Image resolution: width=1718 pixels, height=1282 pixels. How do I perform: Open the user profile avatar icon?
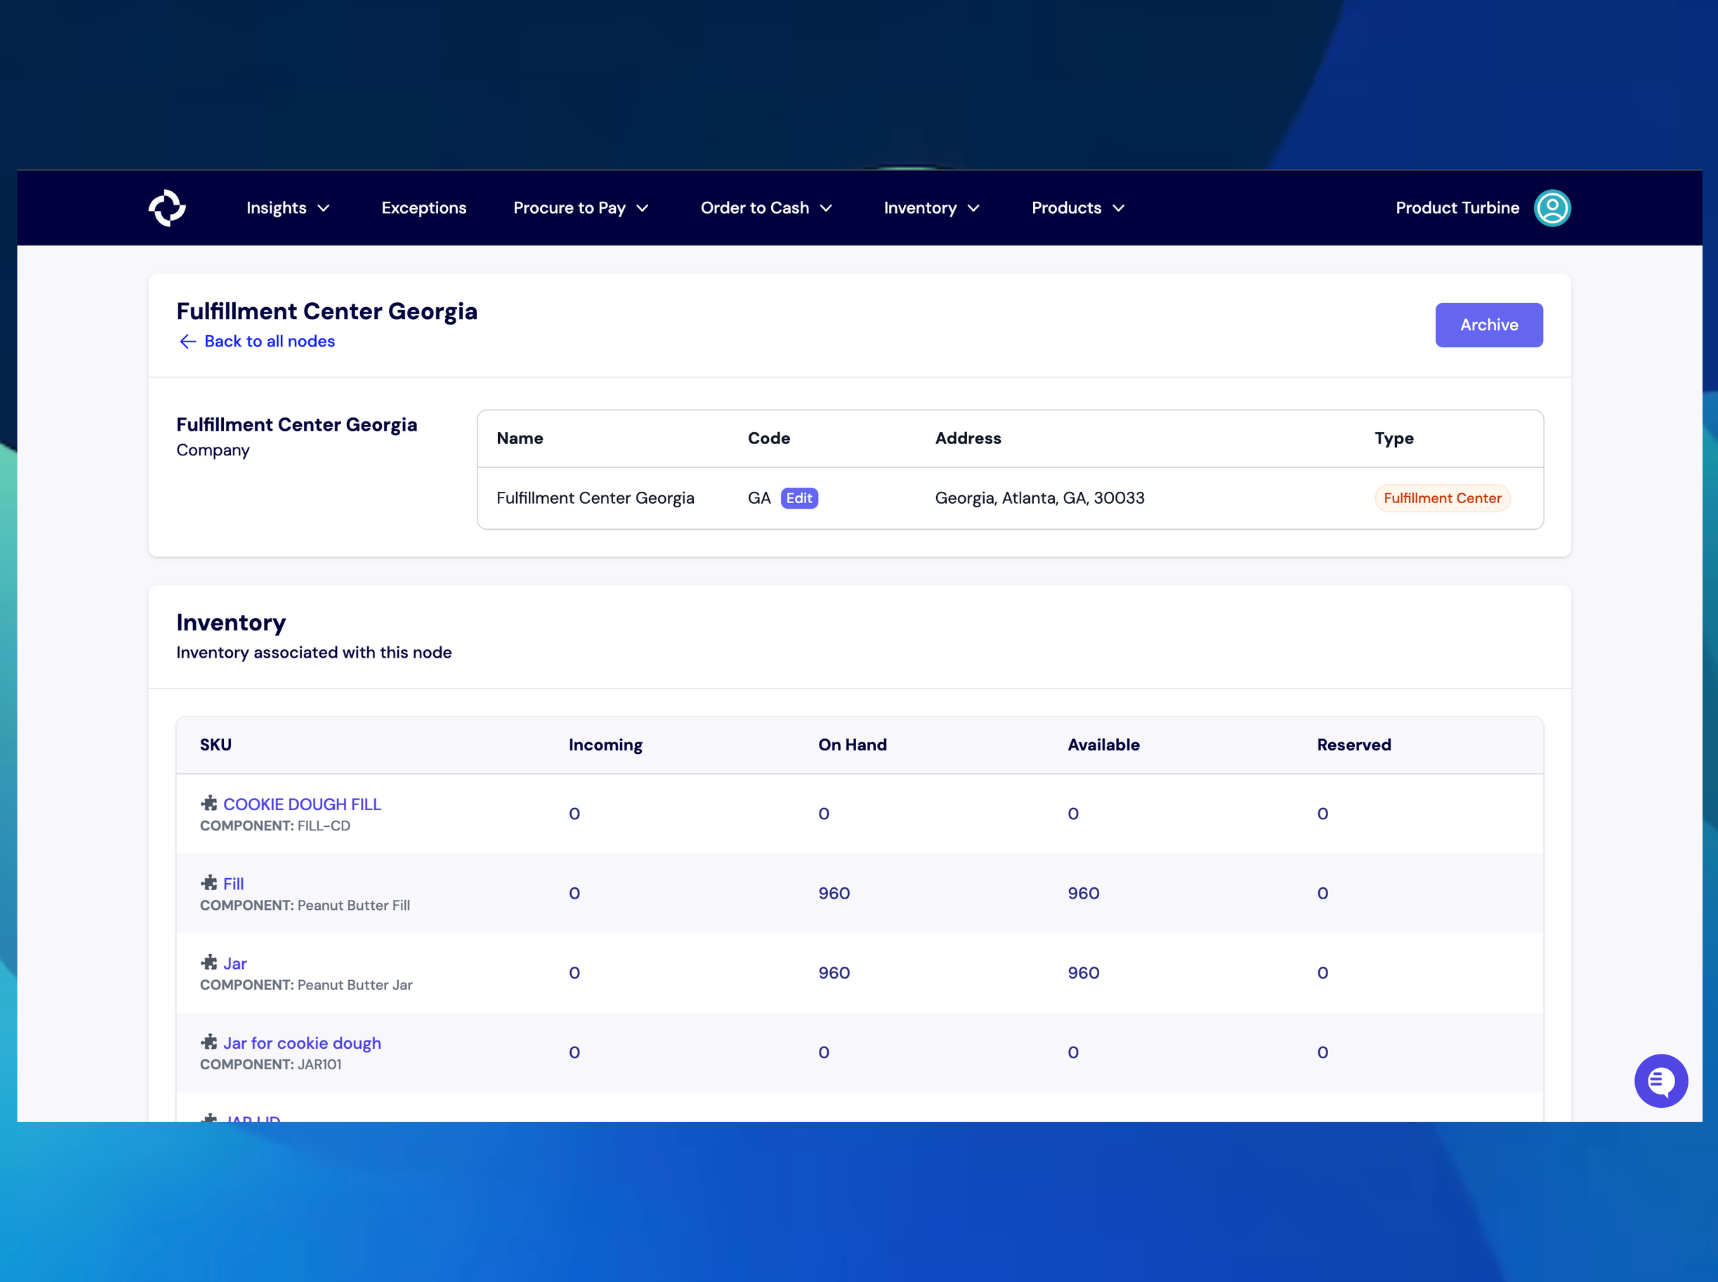click(1551, 208)
